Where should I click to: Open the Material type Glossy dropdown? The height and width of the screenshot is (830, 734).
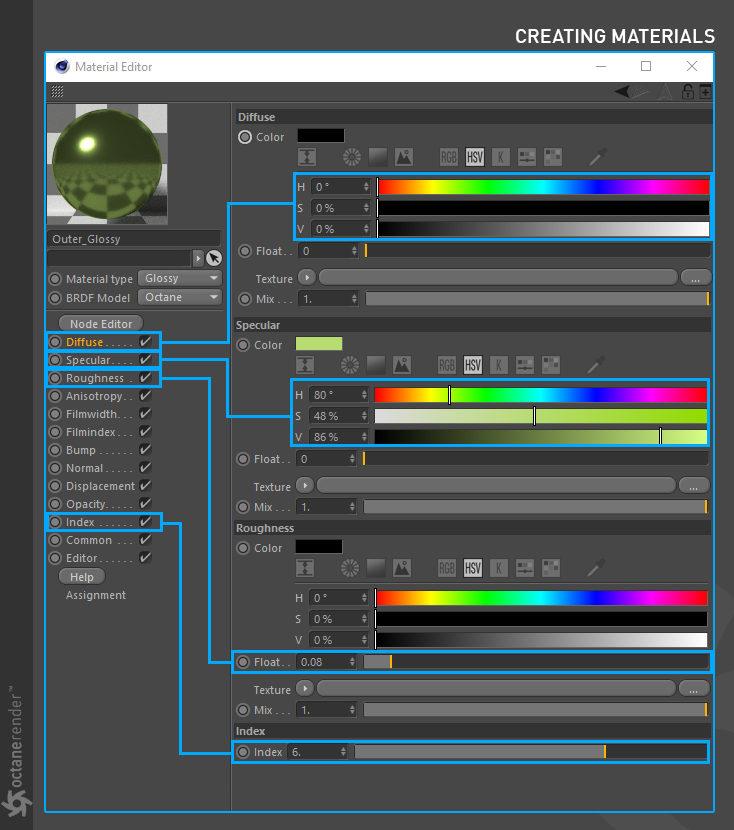pos(179,278)
